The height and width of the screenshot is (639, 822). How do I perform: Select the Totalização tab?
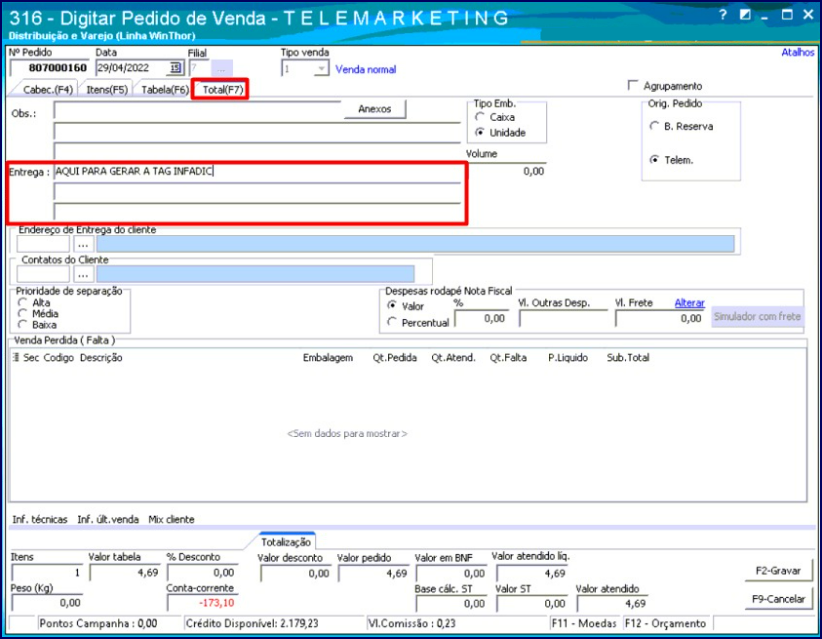[x=286, y=542]
